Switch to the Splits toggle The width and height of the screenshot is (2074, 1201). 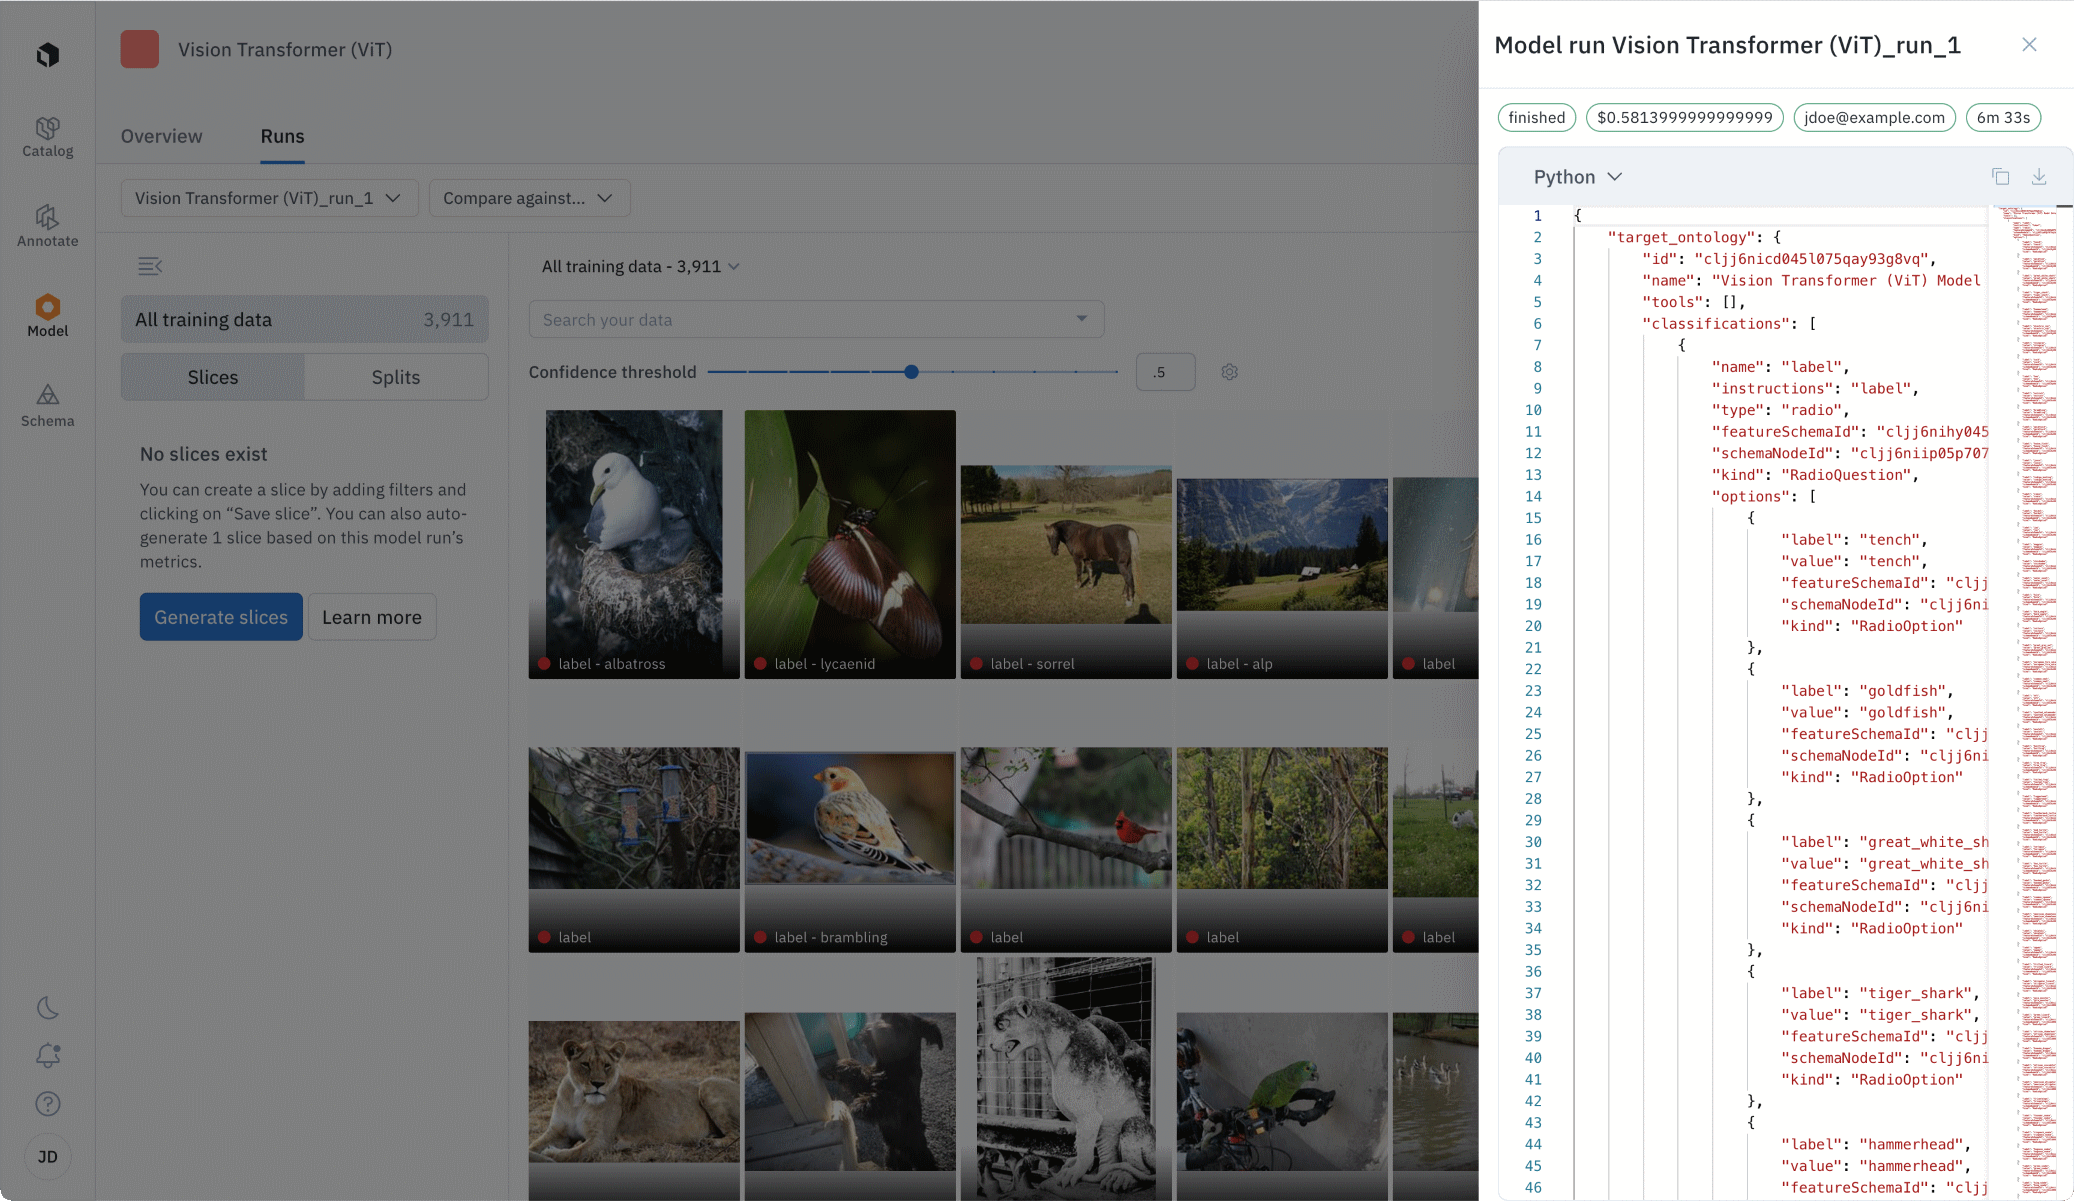[395, 377]
